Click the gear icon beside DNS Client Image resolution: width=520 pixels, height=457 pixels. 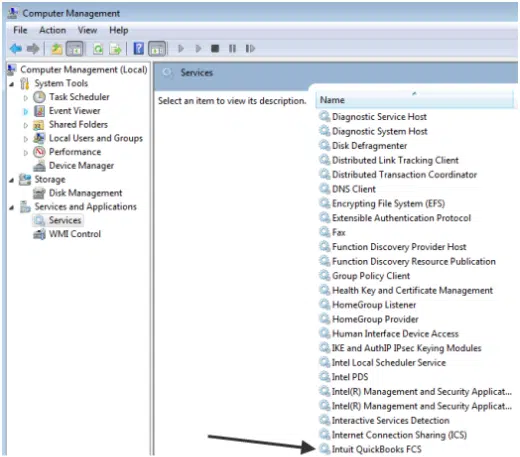324,188
